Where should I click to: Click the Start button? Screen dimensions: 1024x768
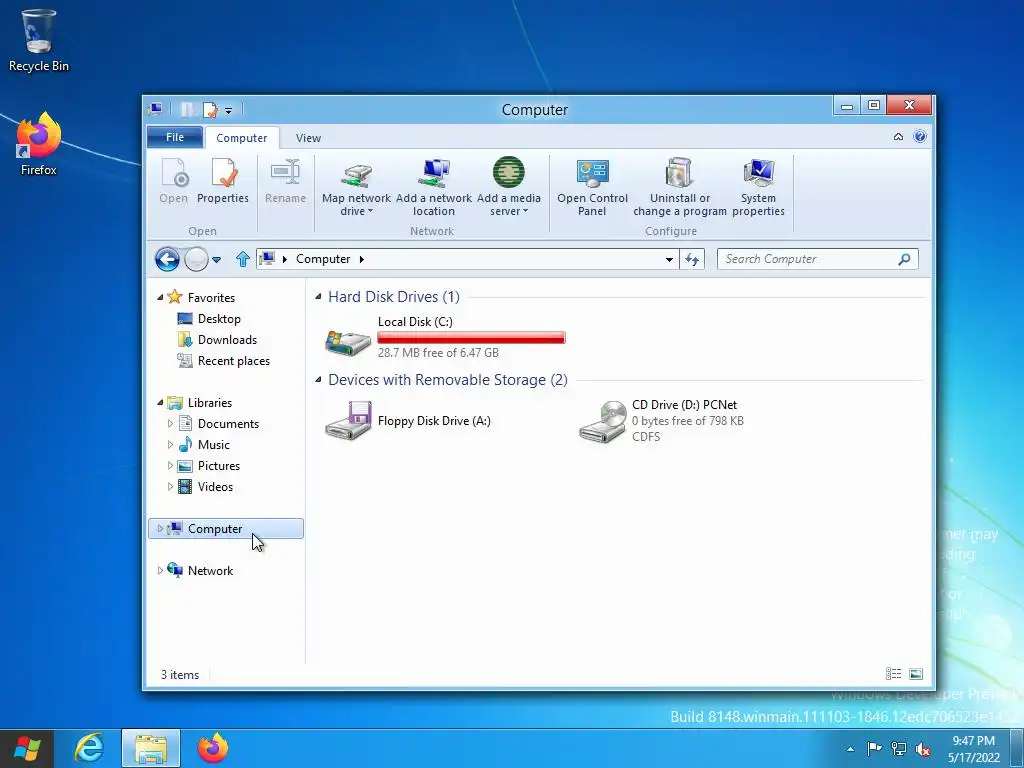point(27,748)
